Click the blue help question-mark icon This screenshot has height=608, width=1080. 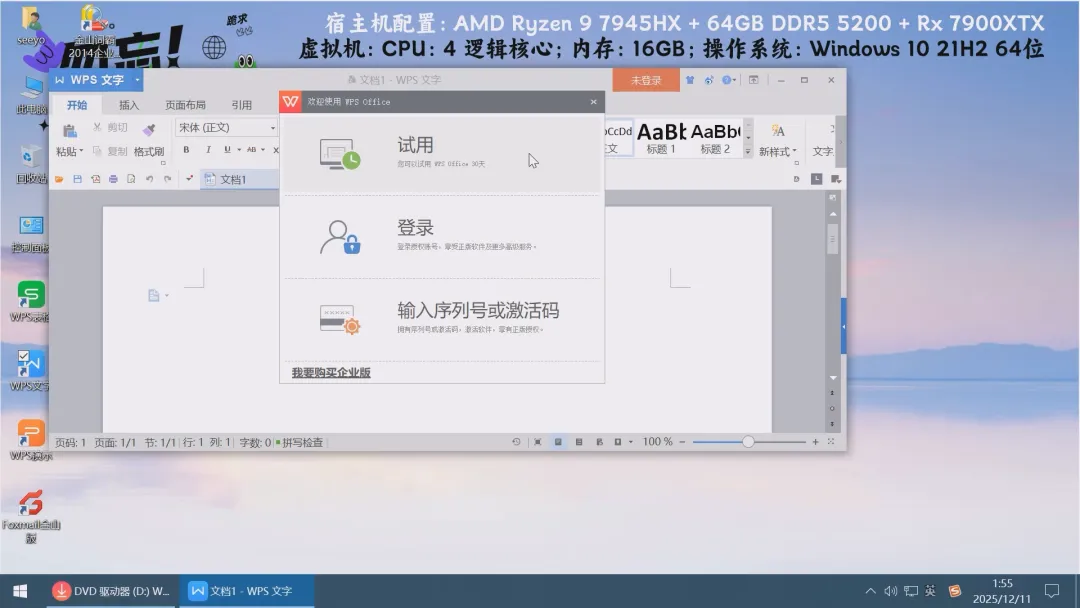(727, 80)
